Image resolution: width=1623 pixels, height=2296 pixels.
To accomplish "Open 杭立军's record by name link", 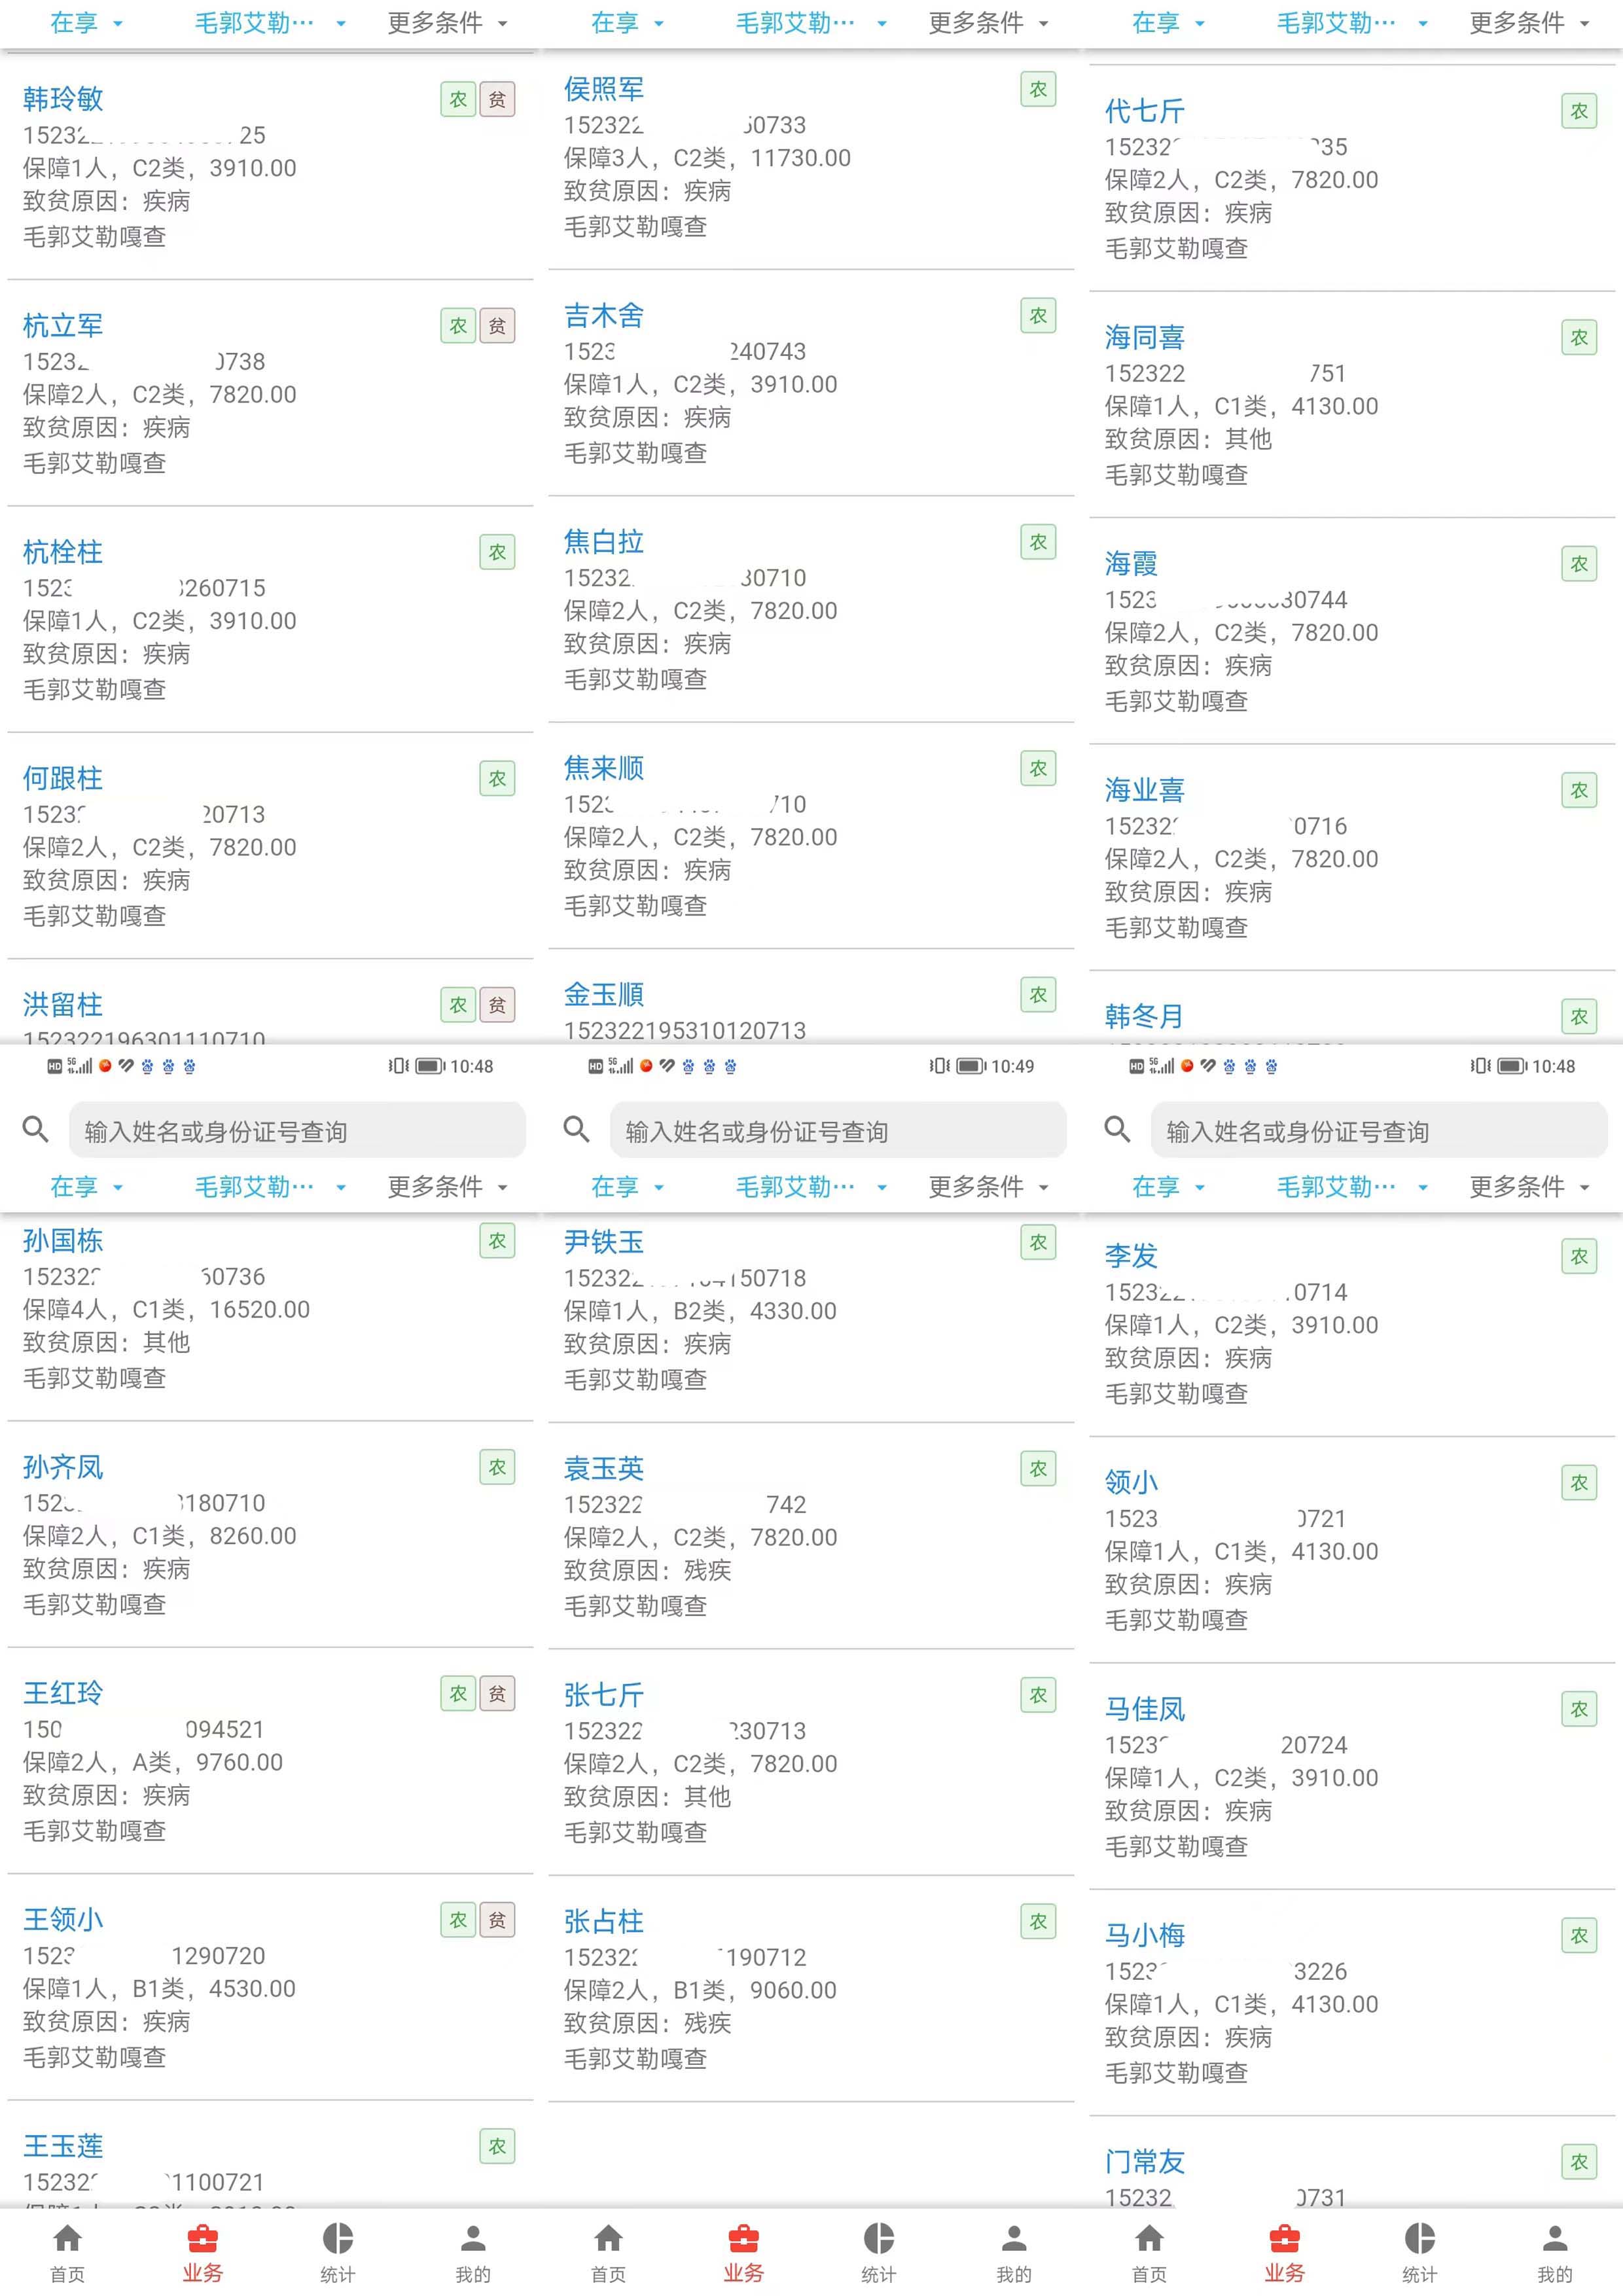I will [63, 325].
